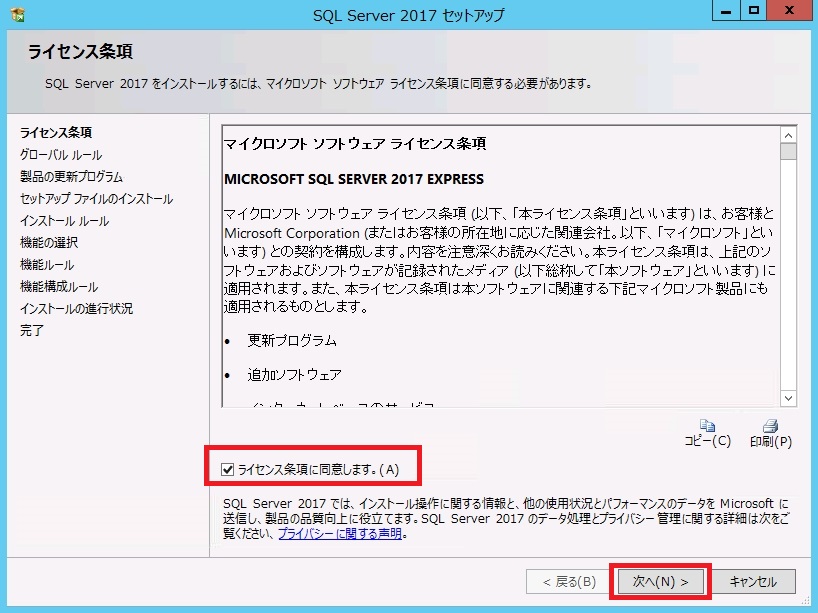
Task: Open the プライバシーに関する声明 link
Action: tap(339, 534)
